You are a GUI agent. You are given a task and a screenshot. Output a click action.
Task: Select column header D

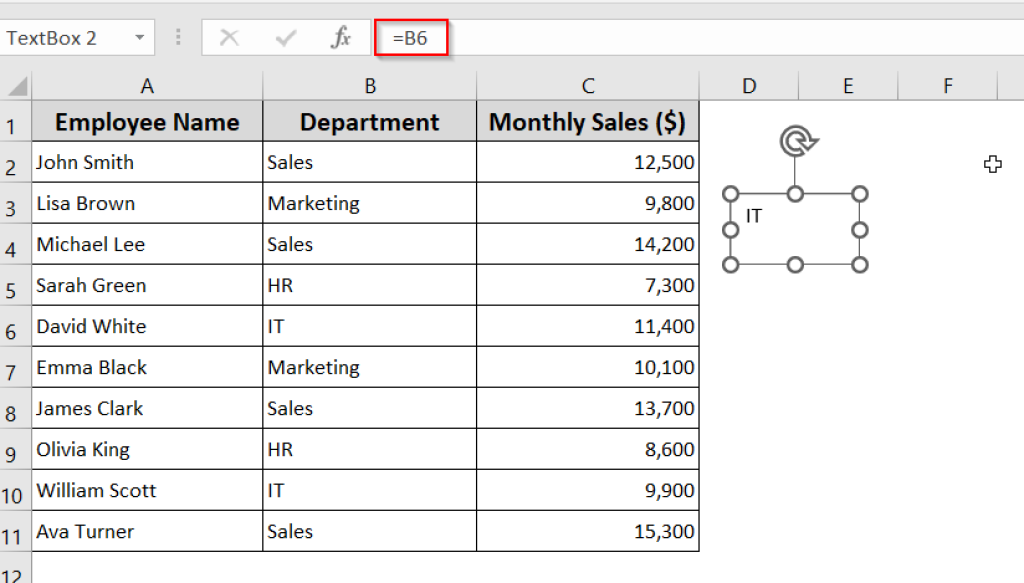(748, 87)
